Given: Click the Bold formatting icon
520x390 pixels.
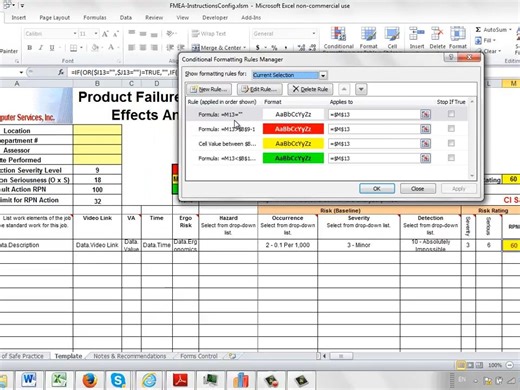Looking at the screenshot, I should (29, 48).
